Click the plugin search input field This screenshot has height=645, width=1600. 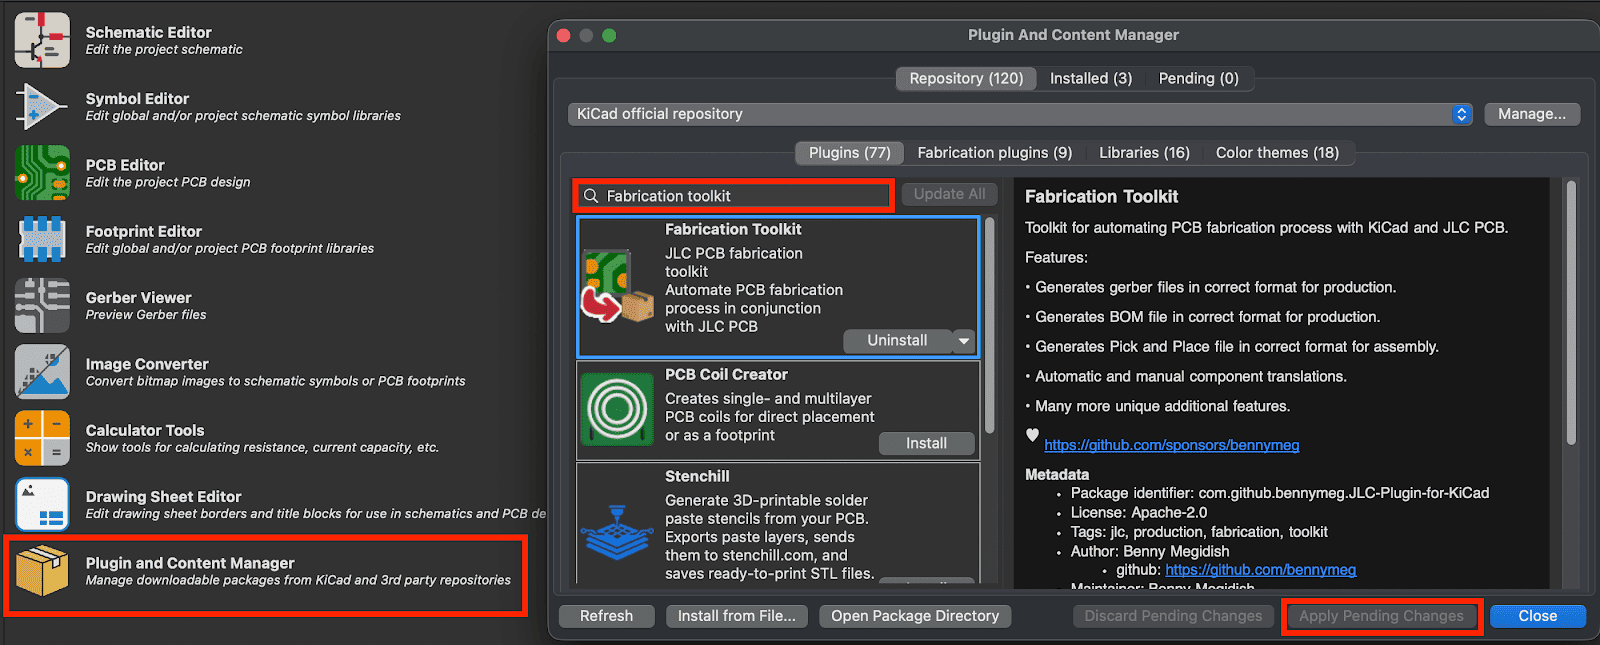click(733, 196)
